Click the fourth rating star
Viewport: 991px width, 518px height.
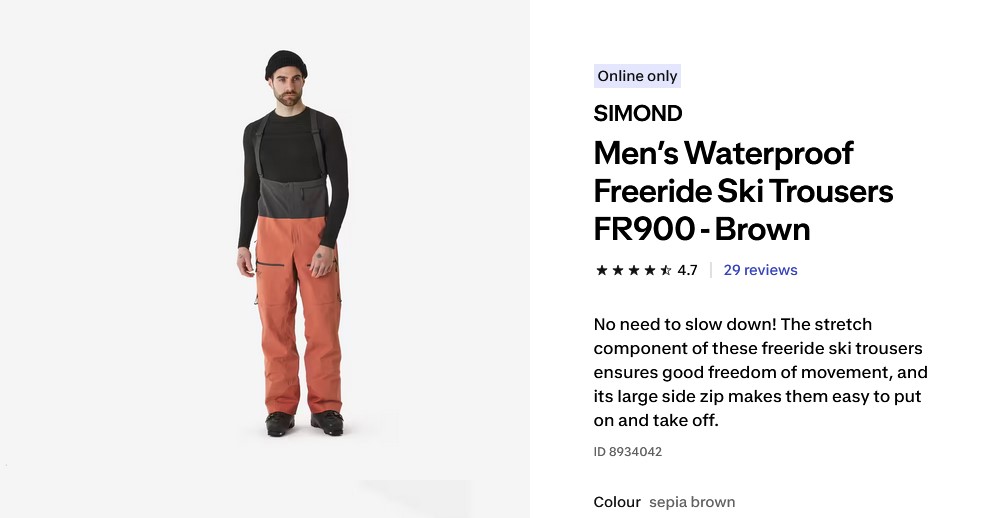(x=650, y=270)
